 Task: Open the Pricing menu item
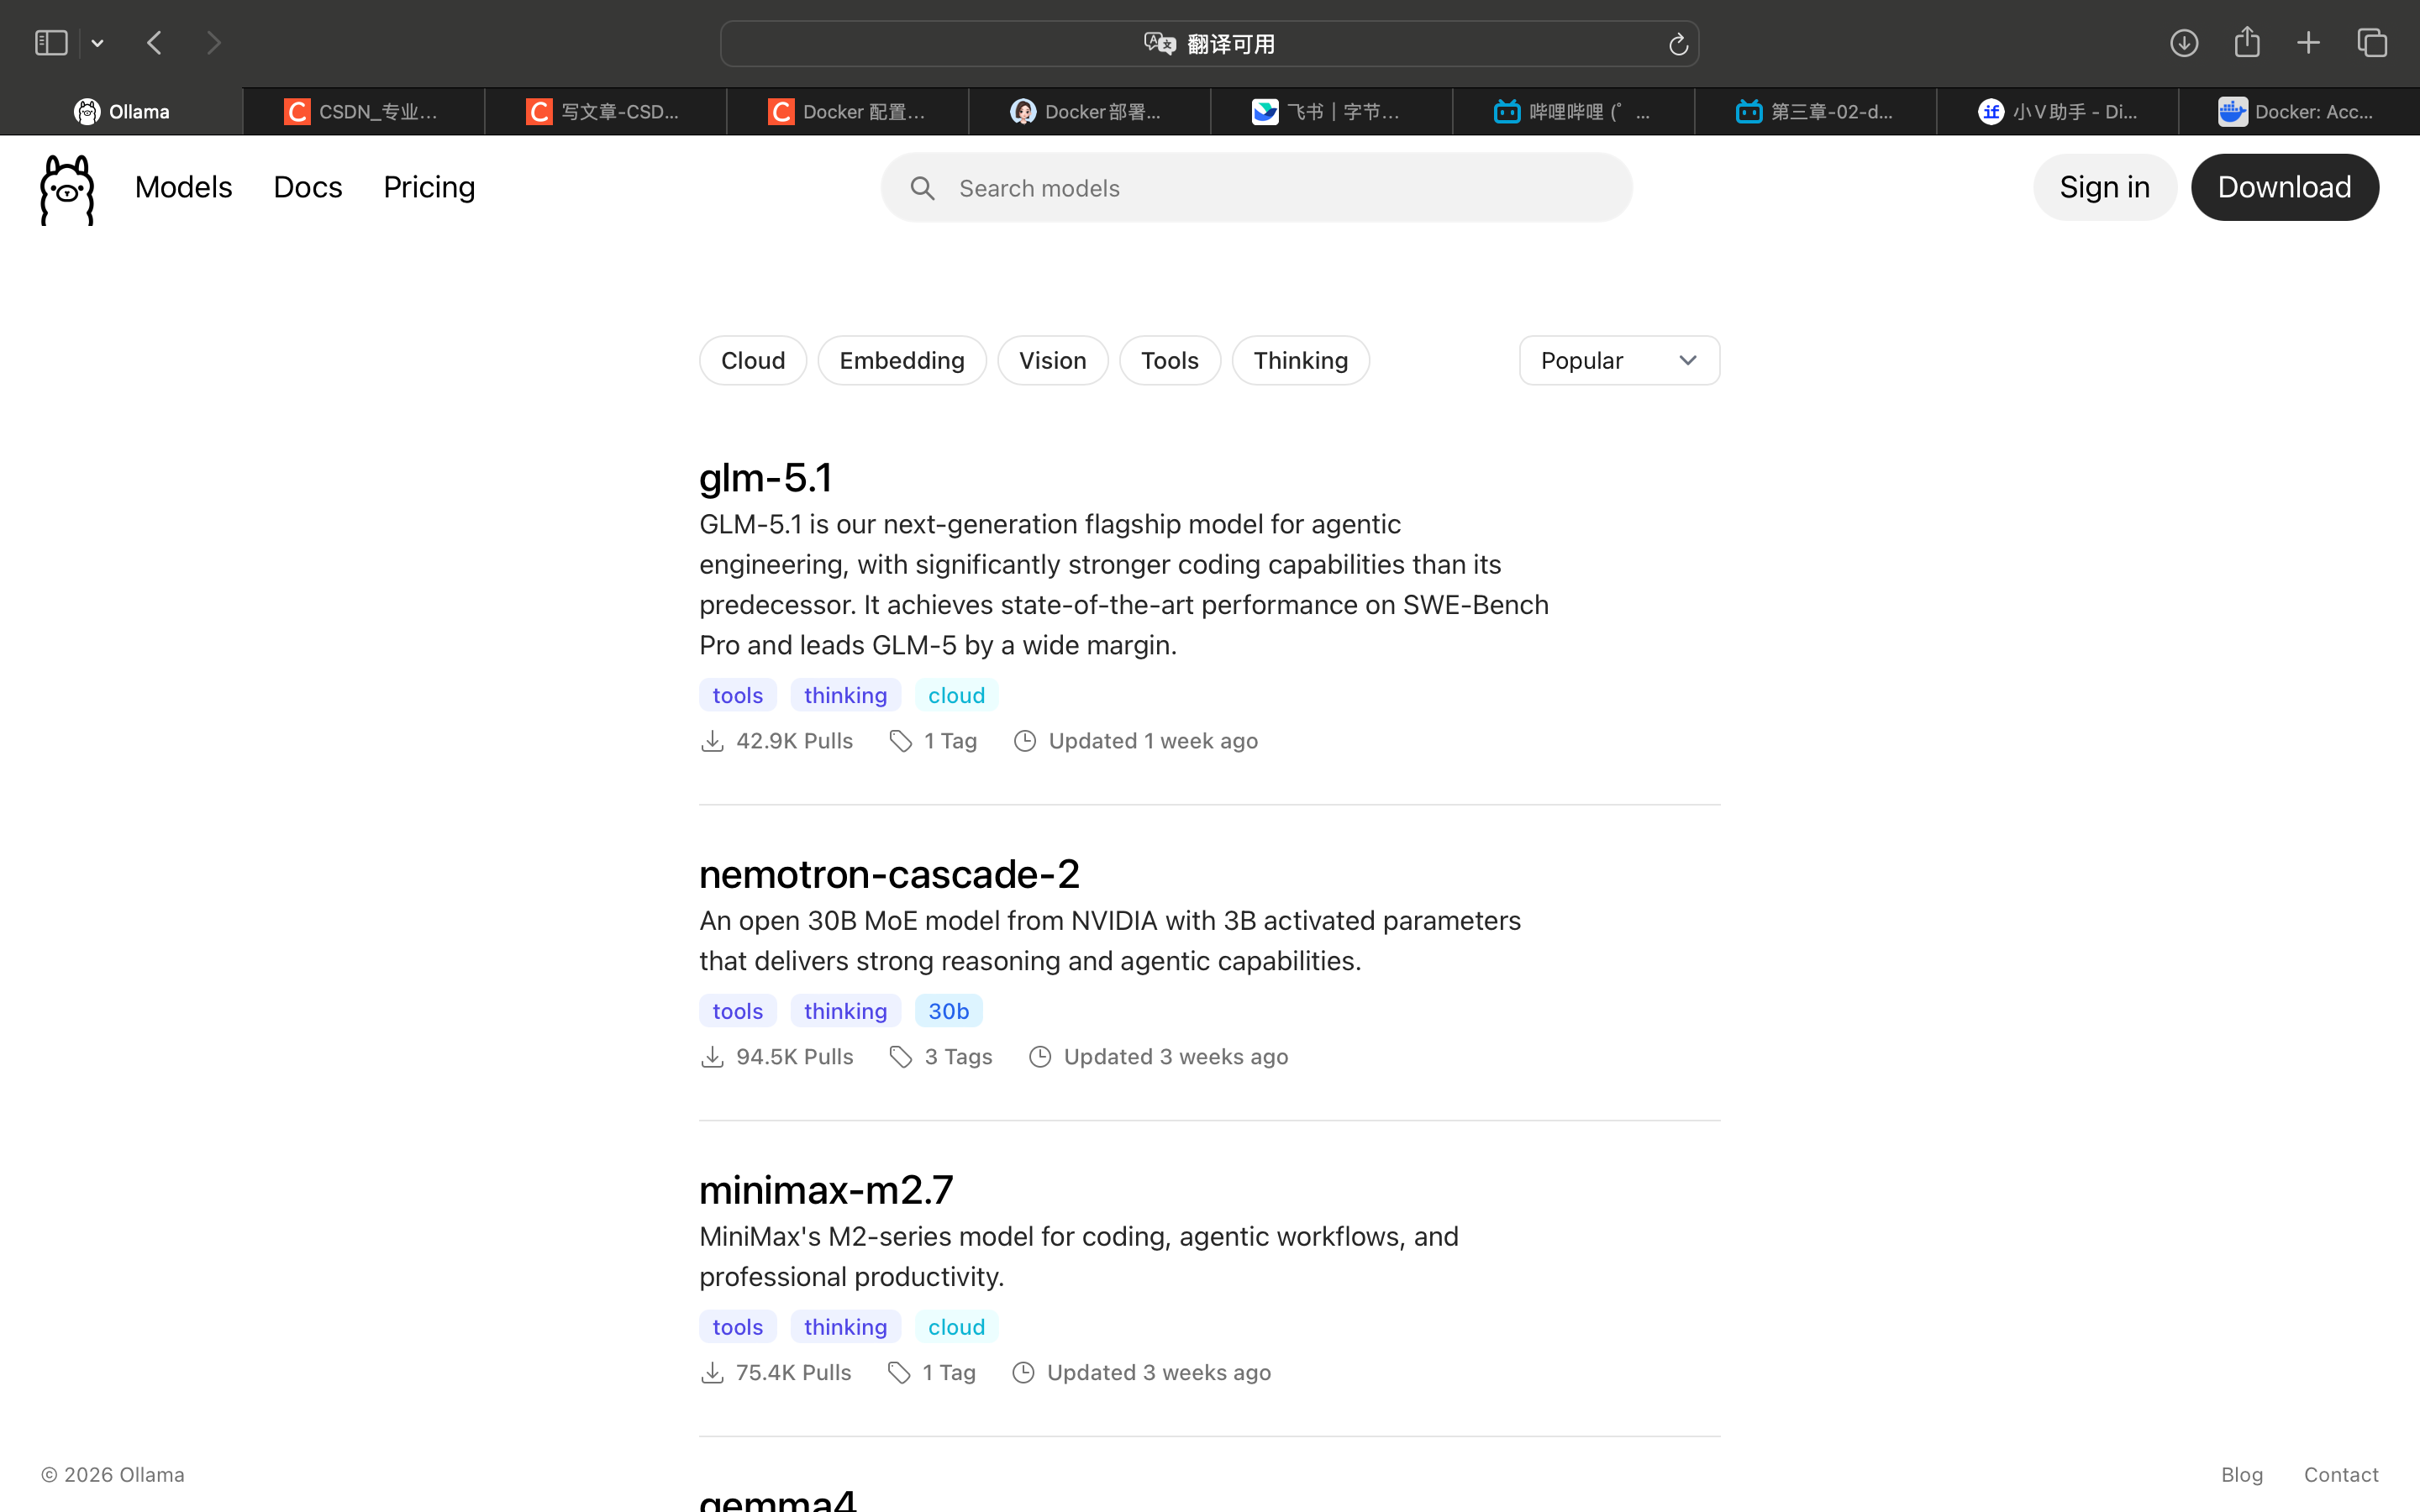[429, 187]
